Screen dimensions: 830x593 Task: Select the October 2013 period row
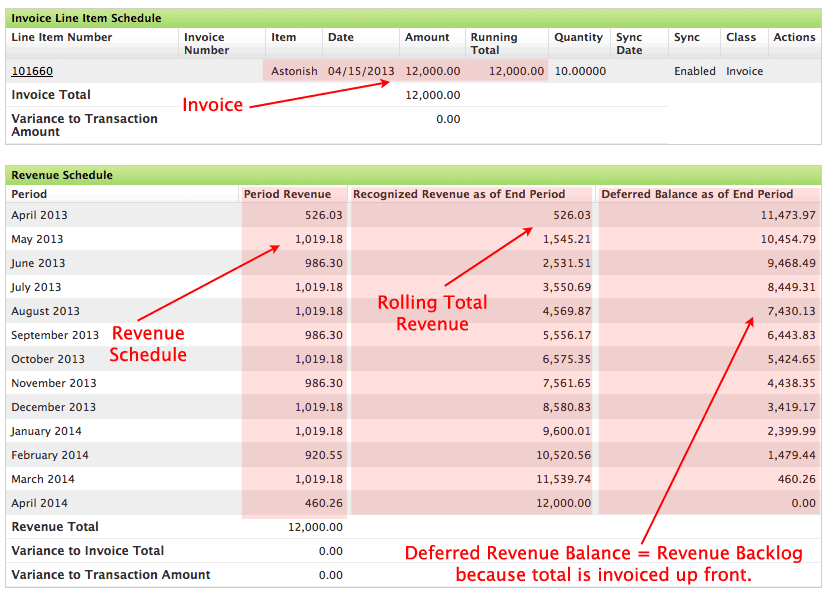(413, 359)
